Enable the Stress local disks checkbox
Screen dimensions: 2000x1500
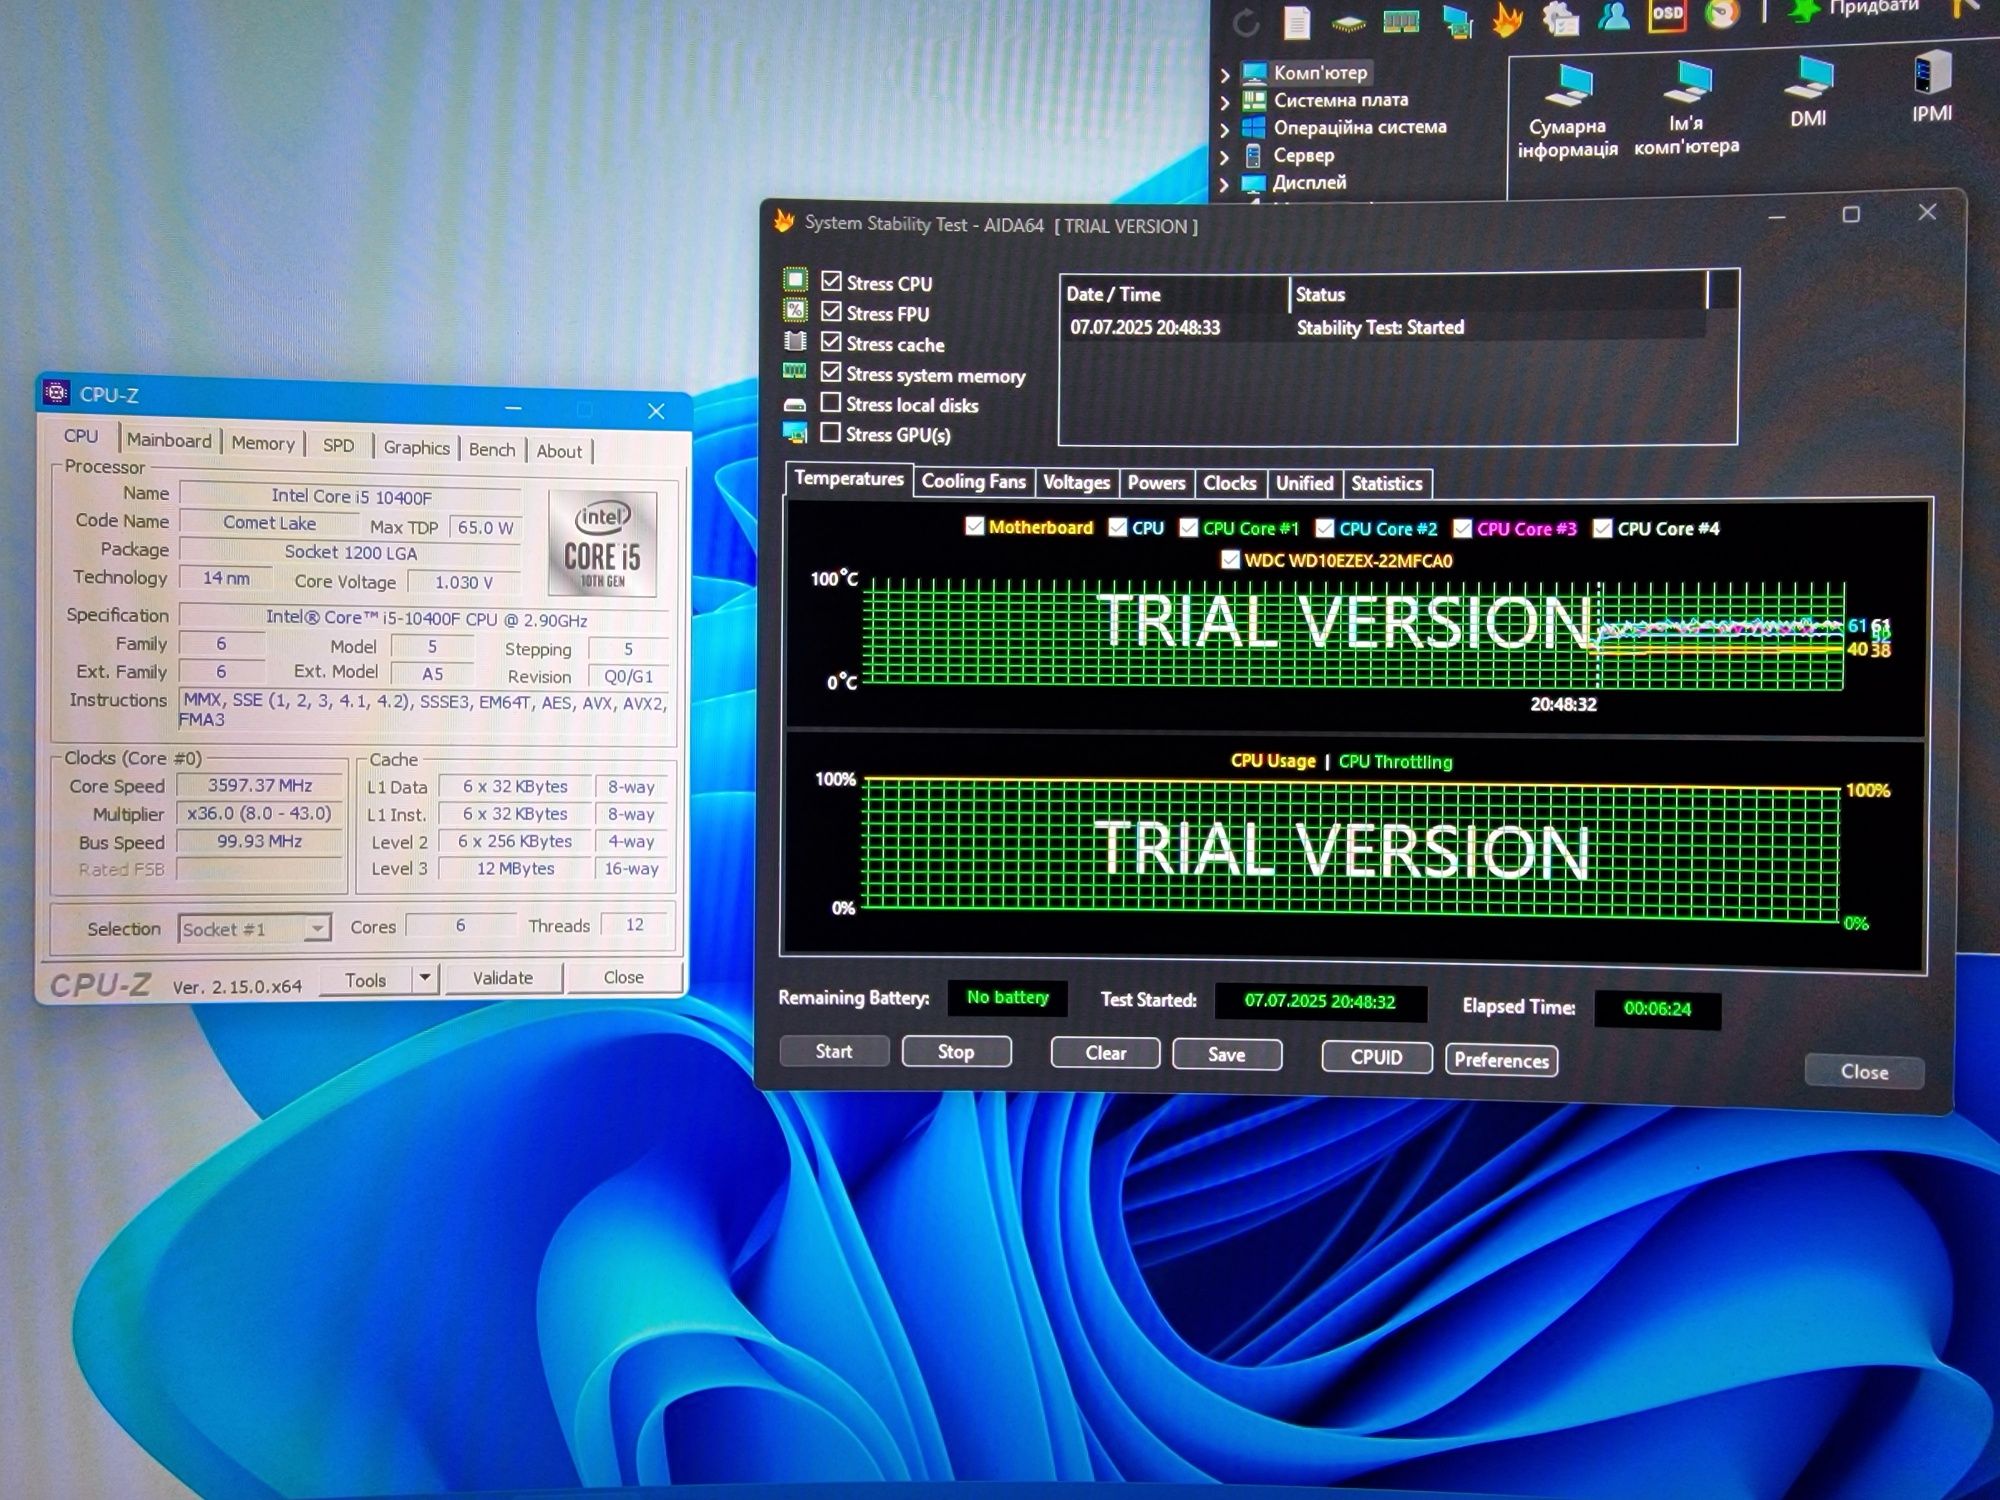click(x=830, y=402)
